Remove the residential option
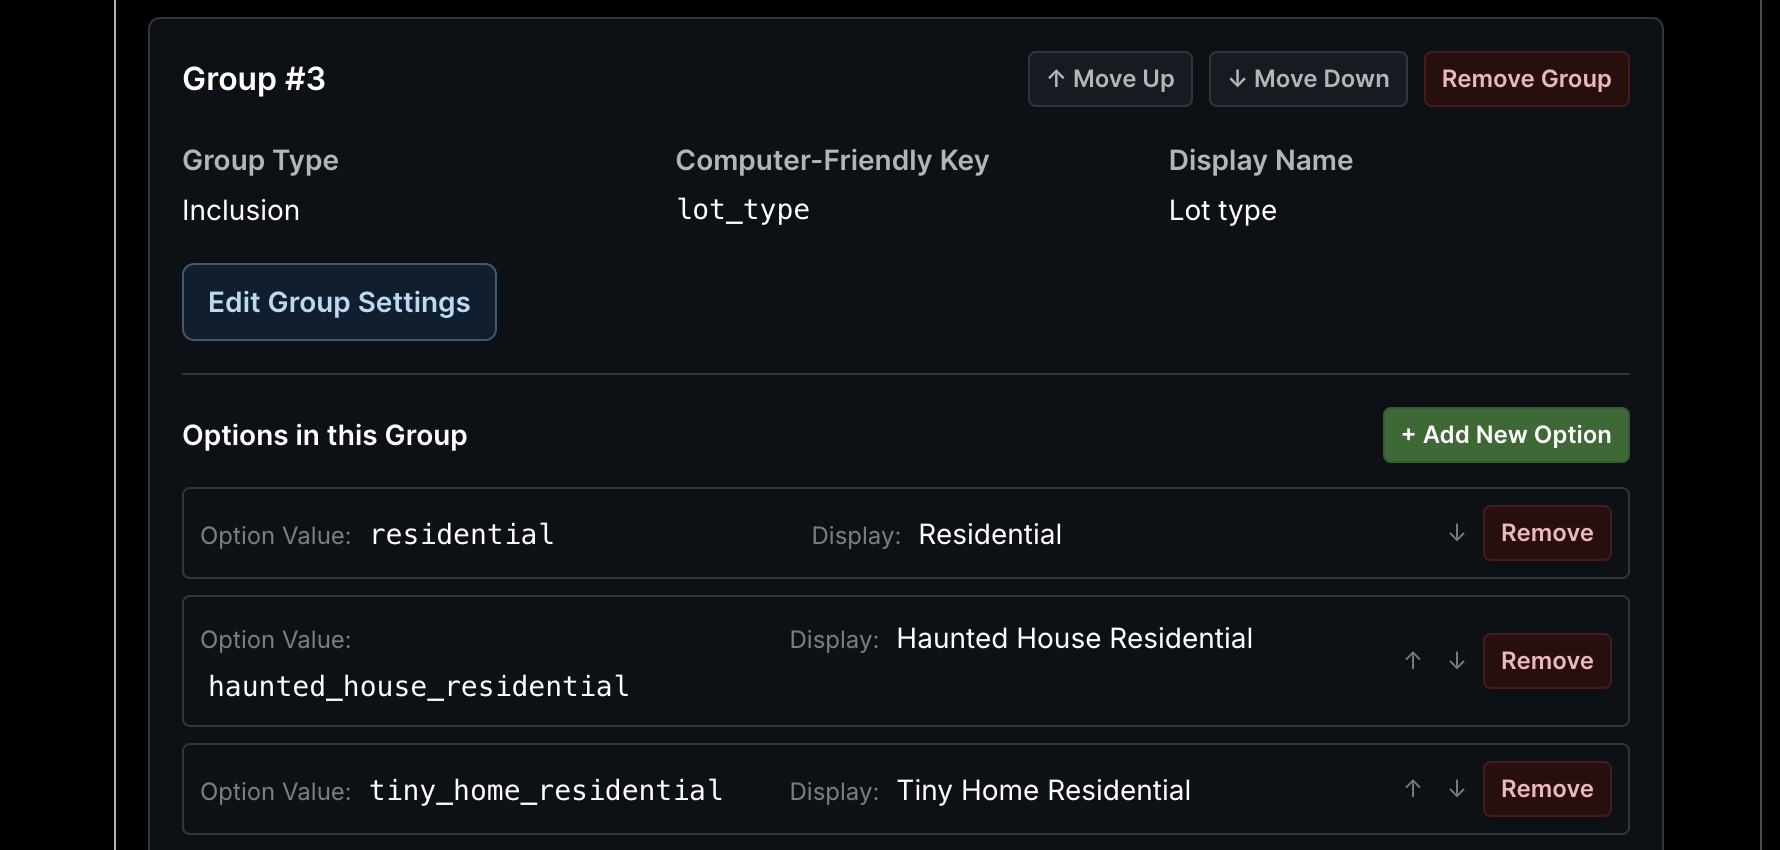This screenshot has height=850, width=1780. coord(1547,533)
